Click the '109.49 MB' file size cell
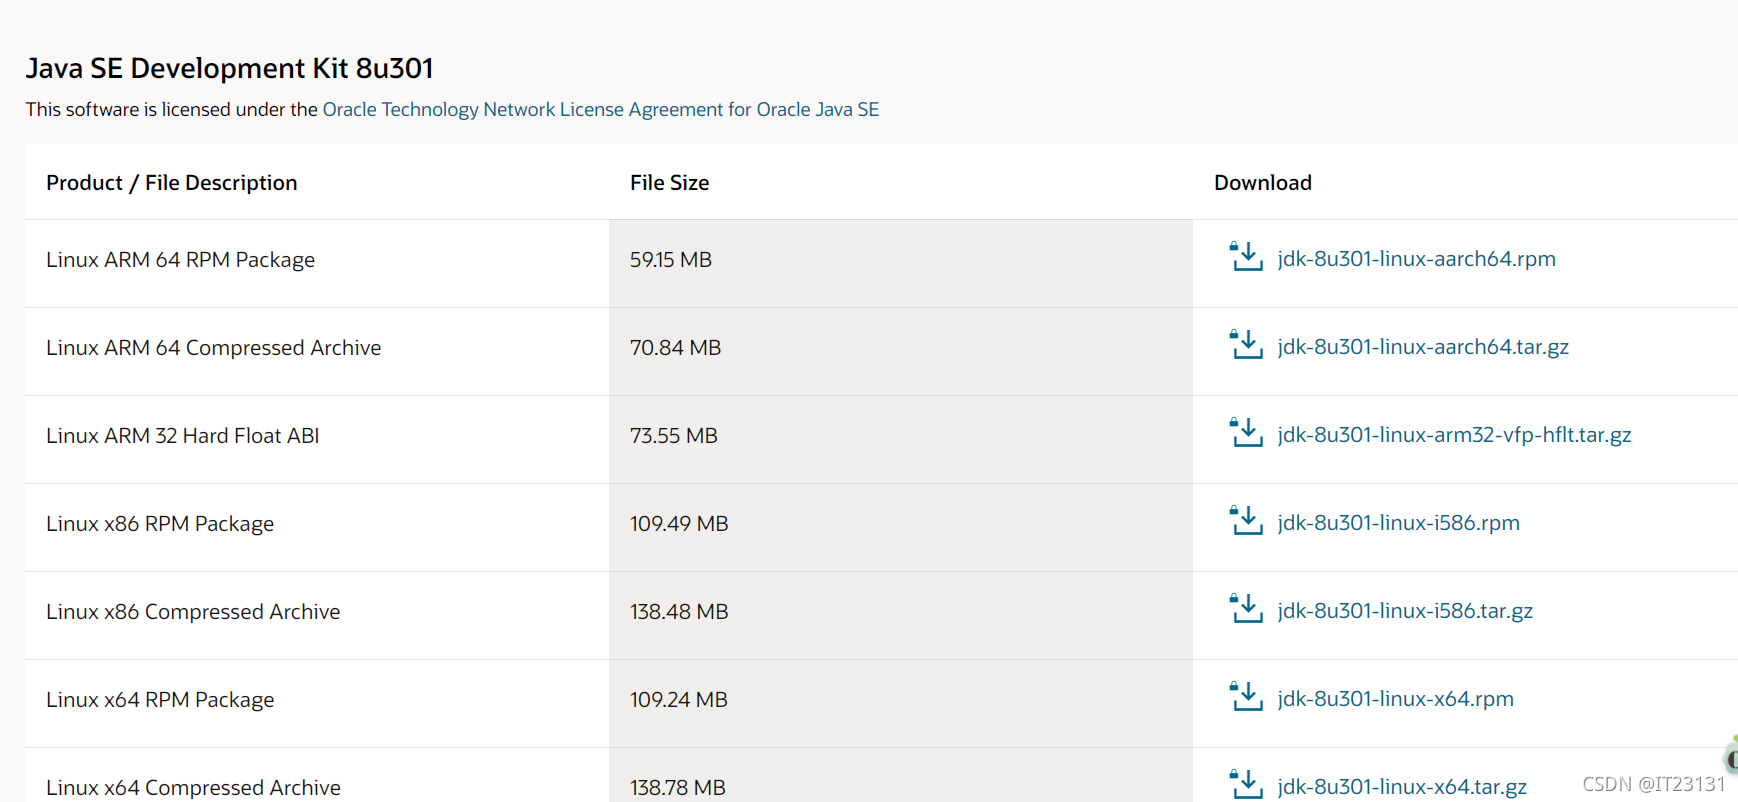Screen dimensions: 1738x802 click(900, 527)
